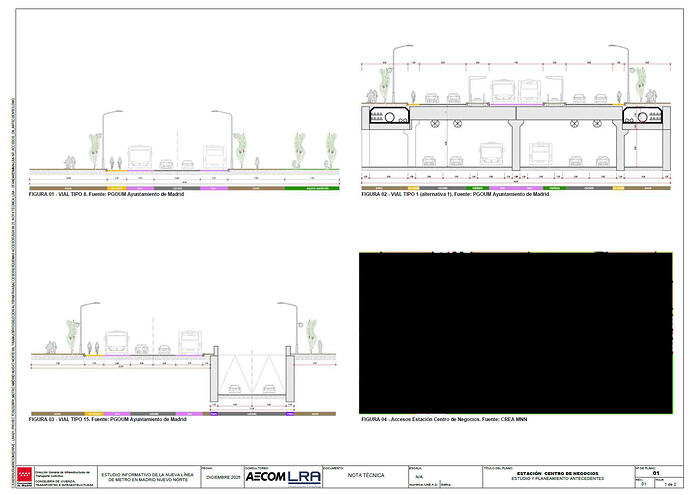Click the ESTUDIO INFORMATIVO project title text
This screenshot has width=690, height=495.
pyautogui.click(x=149, y=477)
